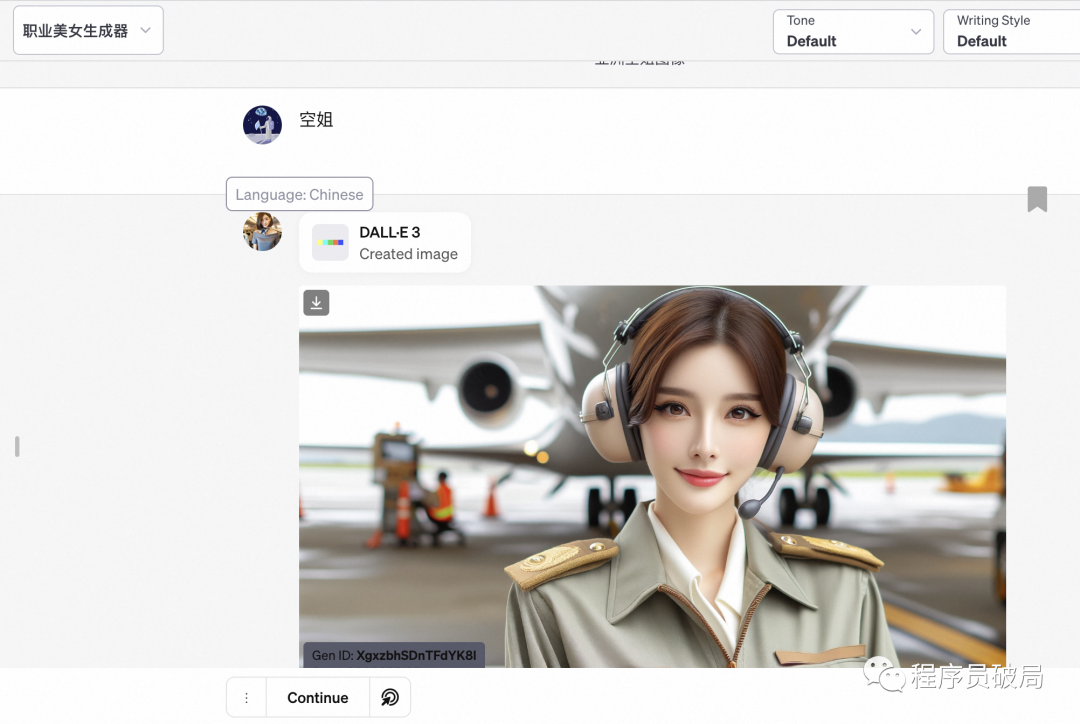Open the three-dot options menu
The image size is (1080, 724).
pos(246,698)
